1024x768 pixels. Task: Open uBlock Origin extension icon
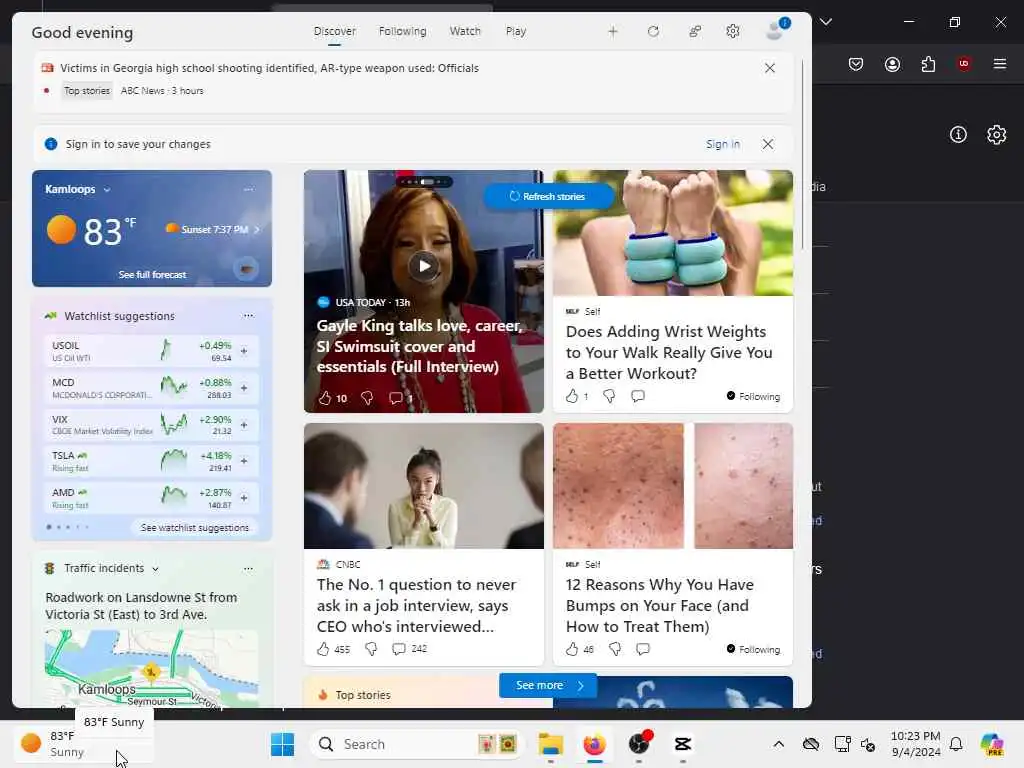[963, 64]
